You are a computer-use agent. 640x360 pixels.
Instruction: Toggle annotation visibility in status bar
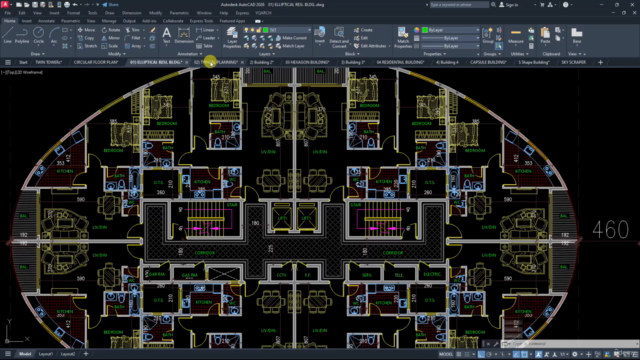539,354
